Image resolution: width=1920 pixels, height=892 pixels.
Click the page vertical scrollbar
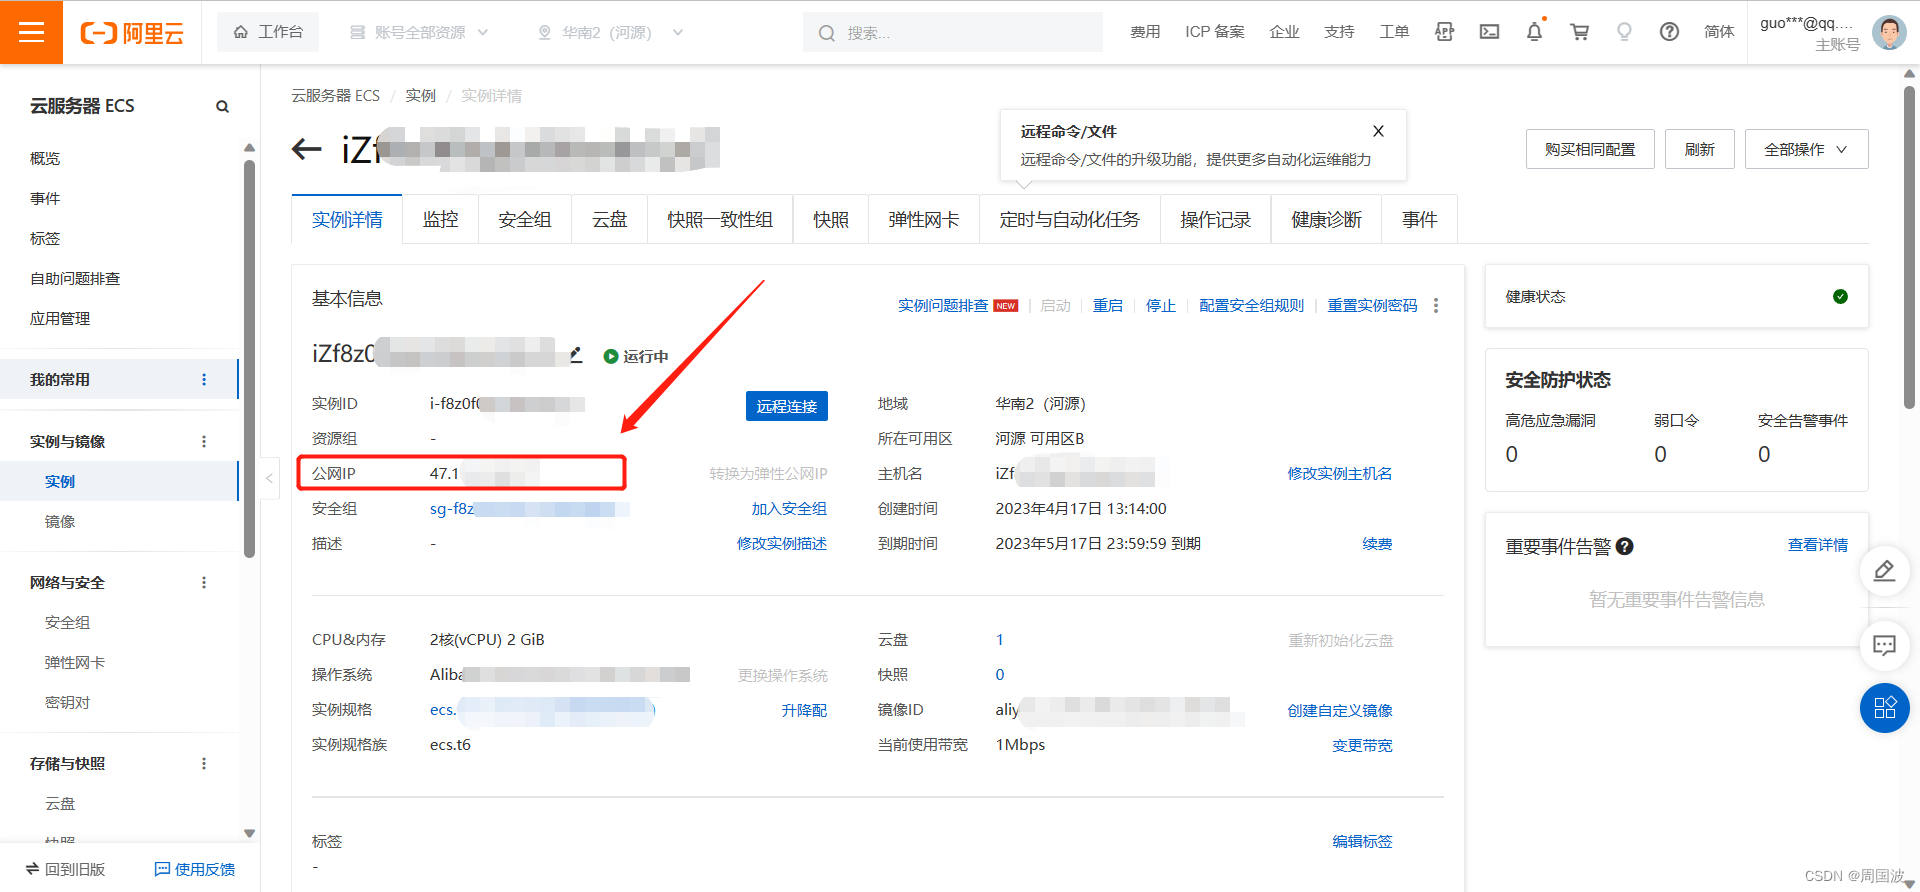[1909, 248]
